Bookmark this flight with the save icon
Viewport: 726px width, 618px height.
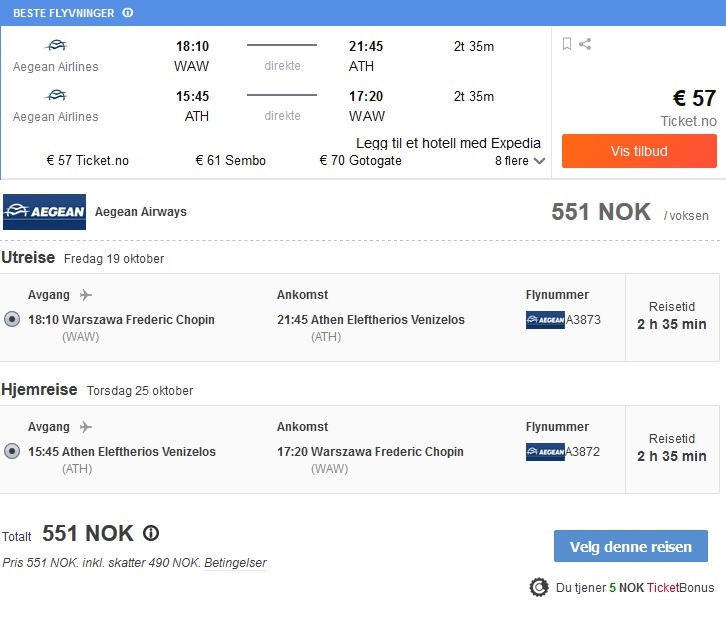point(567,44)
